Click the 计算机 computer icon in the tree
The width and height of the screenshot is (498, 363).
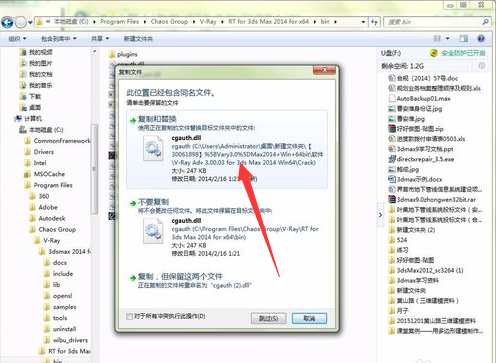18,119
